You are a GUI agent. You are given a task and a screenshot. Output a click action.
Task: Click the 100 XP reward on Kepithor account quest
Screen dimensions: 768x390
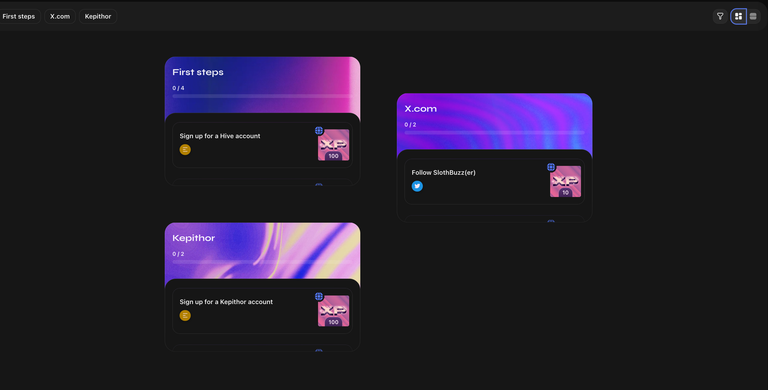pos(334,311)
